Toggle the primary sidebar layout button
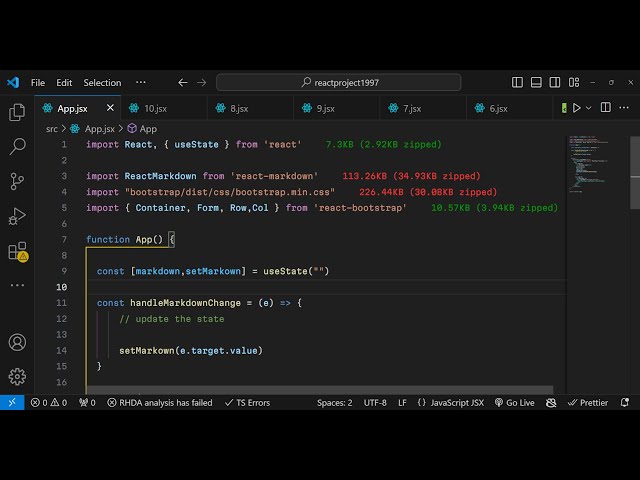Viewport: 640px width, 480px height. (x=517, y=82)
